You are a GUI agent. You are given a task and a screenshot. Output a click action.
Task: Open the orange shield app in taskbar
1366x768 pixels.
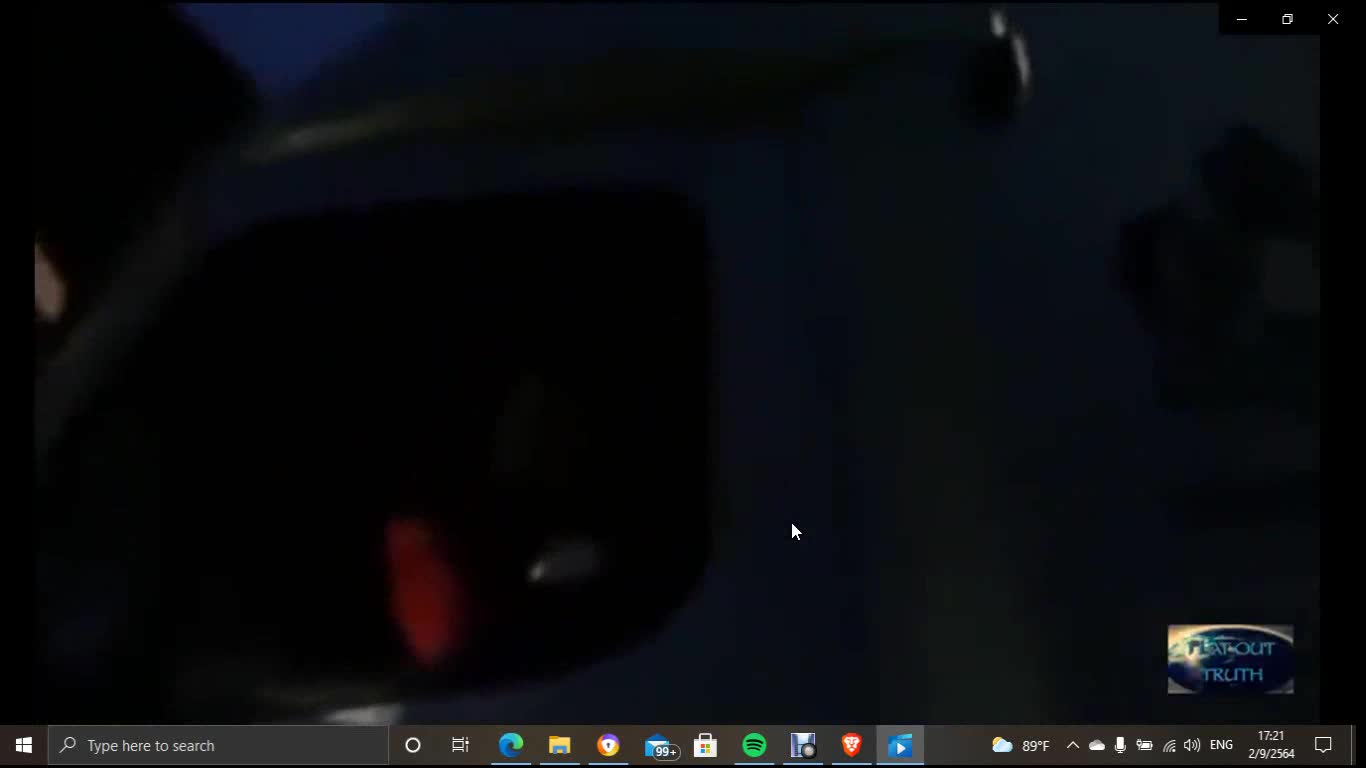point(608,745)
